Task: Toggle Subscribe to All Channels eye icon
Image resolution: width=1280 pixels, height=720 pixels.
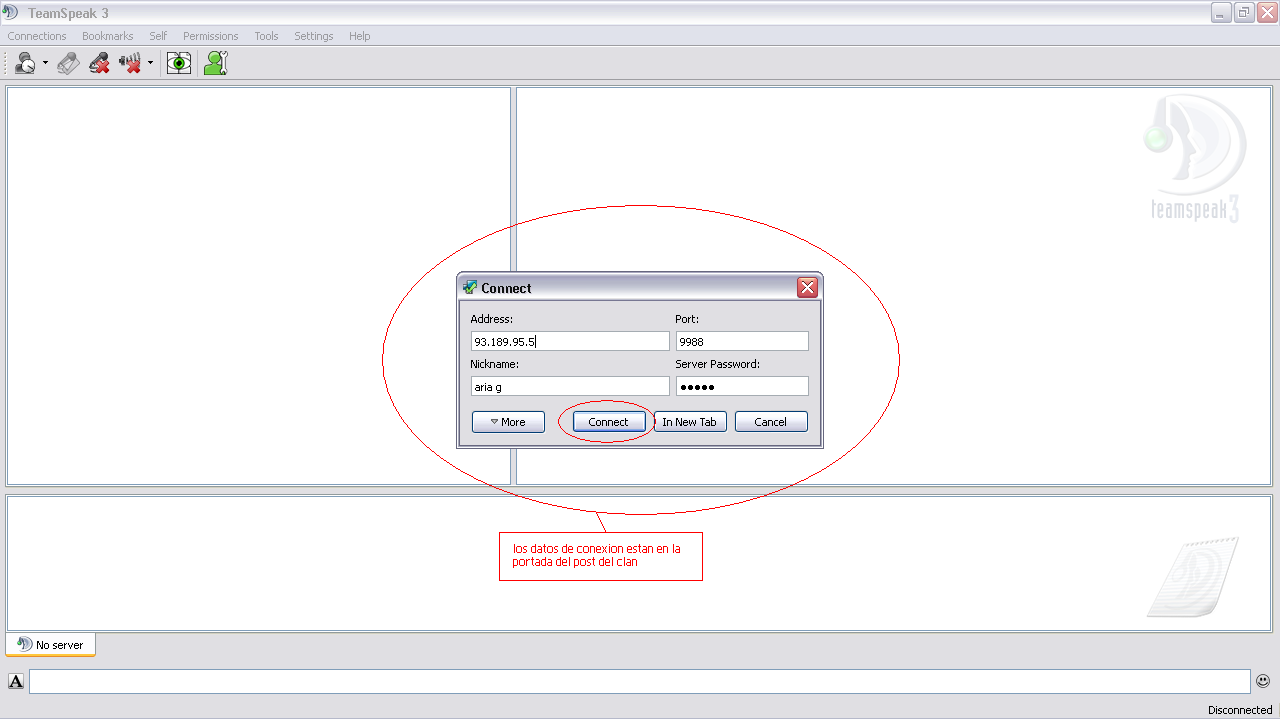Action: pyautogui.click(x=179, y=63)
